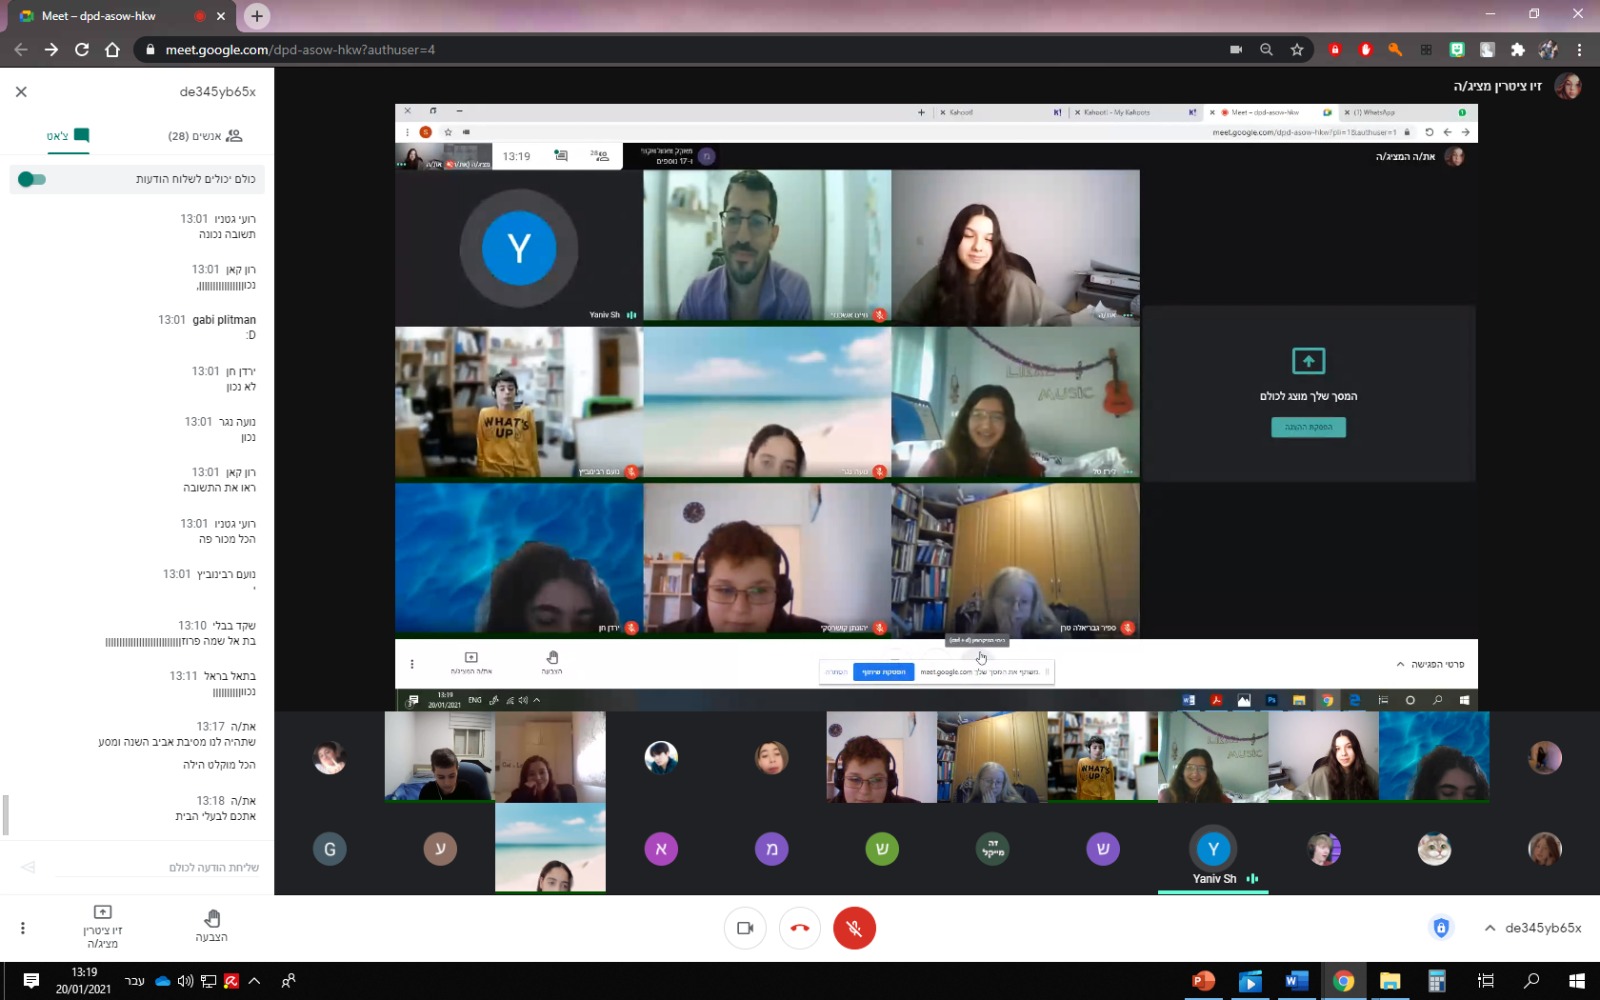The height and width of the screenshot is (1000, 1600).
Task: Select Yaniv Sh participant tile
Action: 1213,850
